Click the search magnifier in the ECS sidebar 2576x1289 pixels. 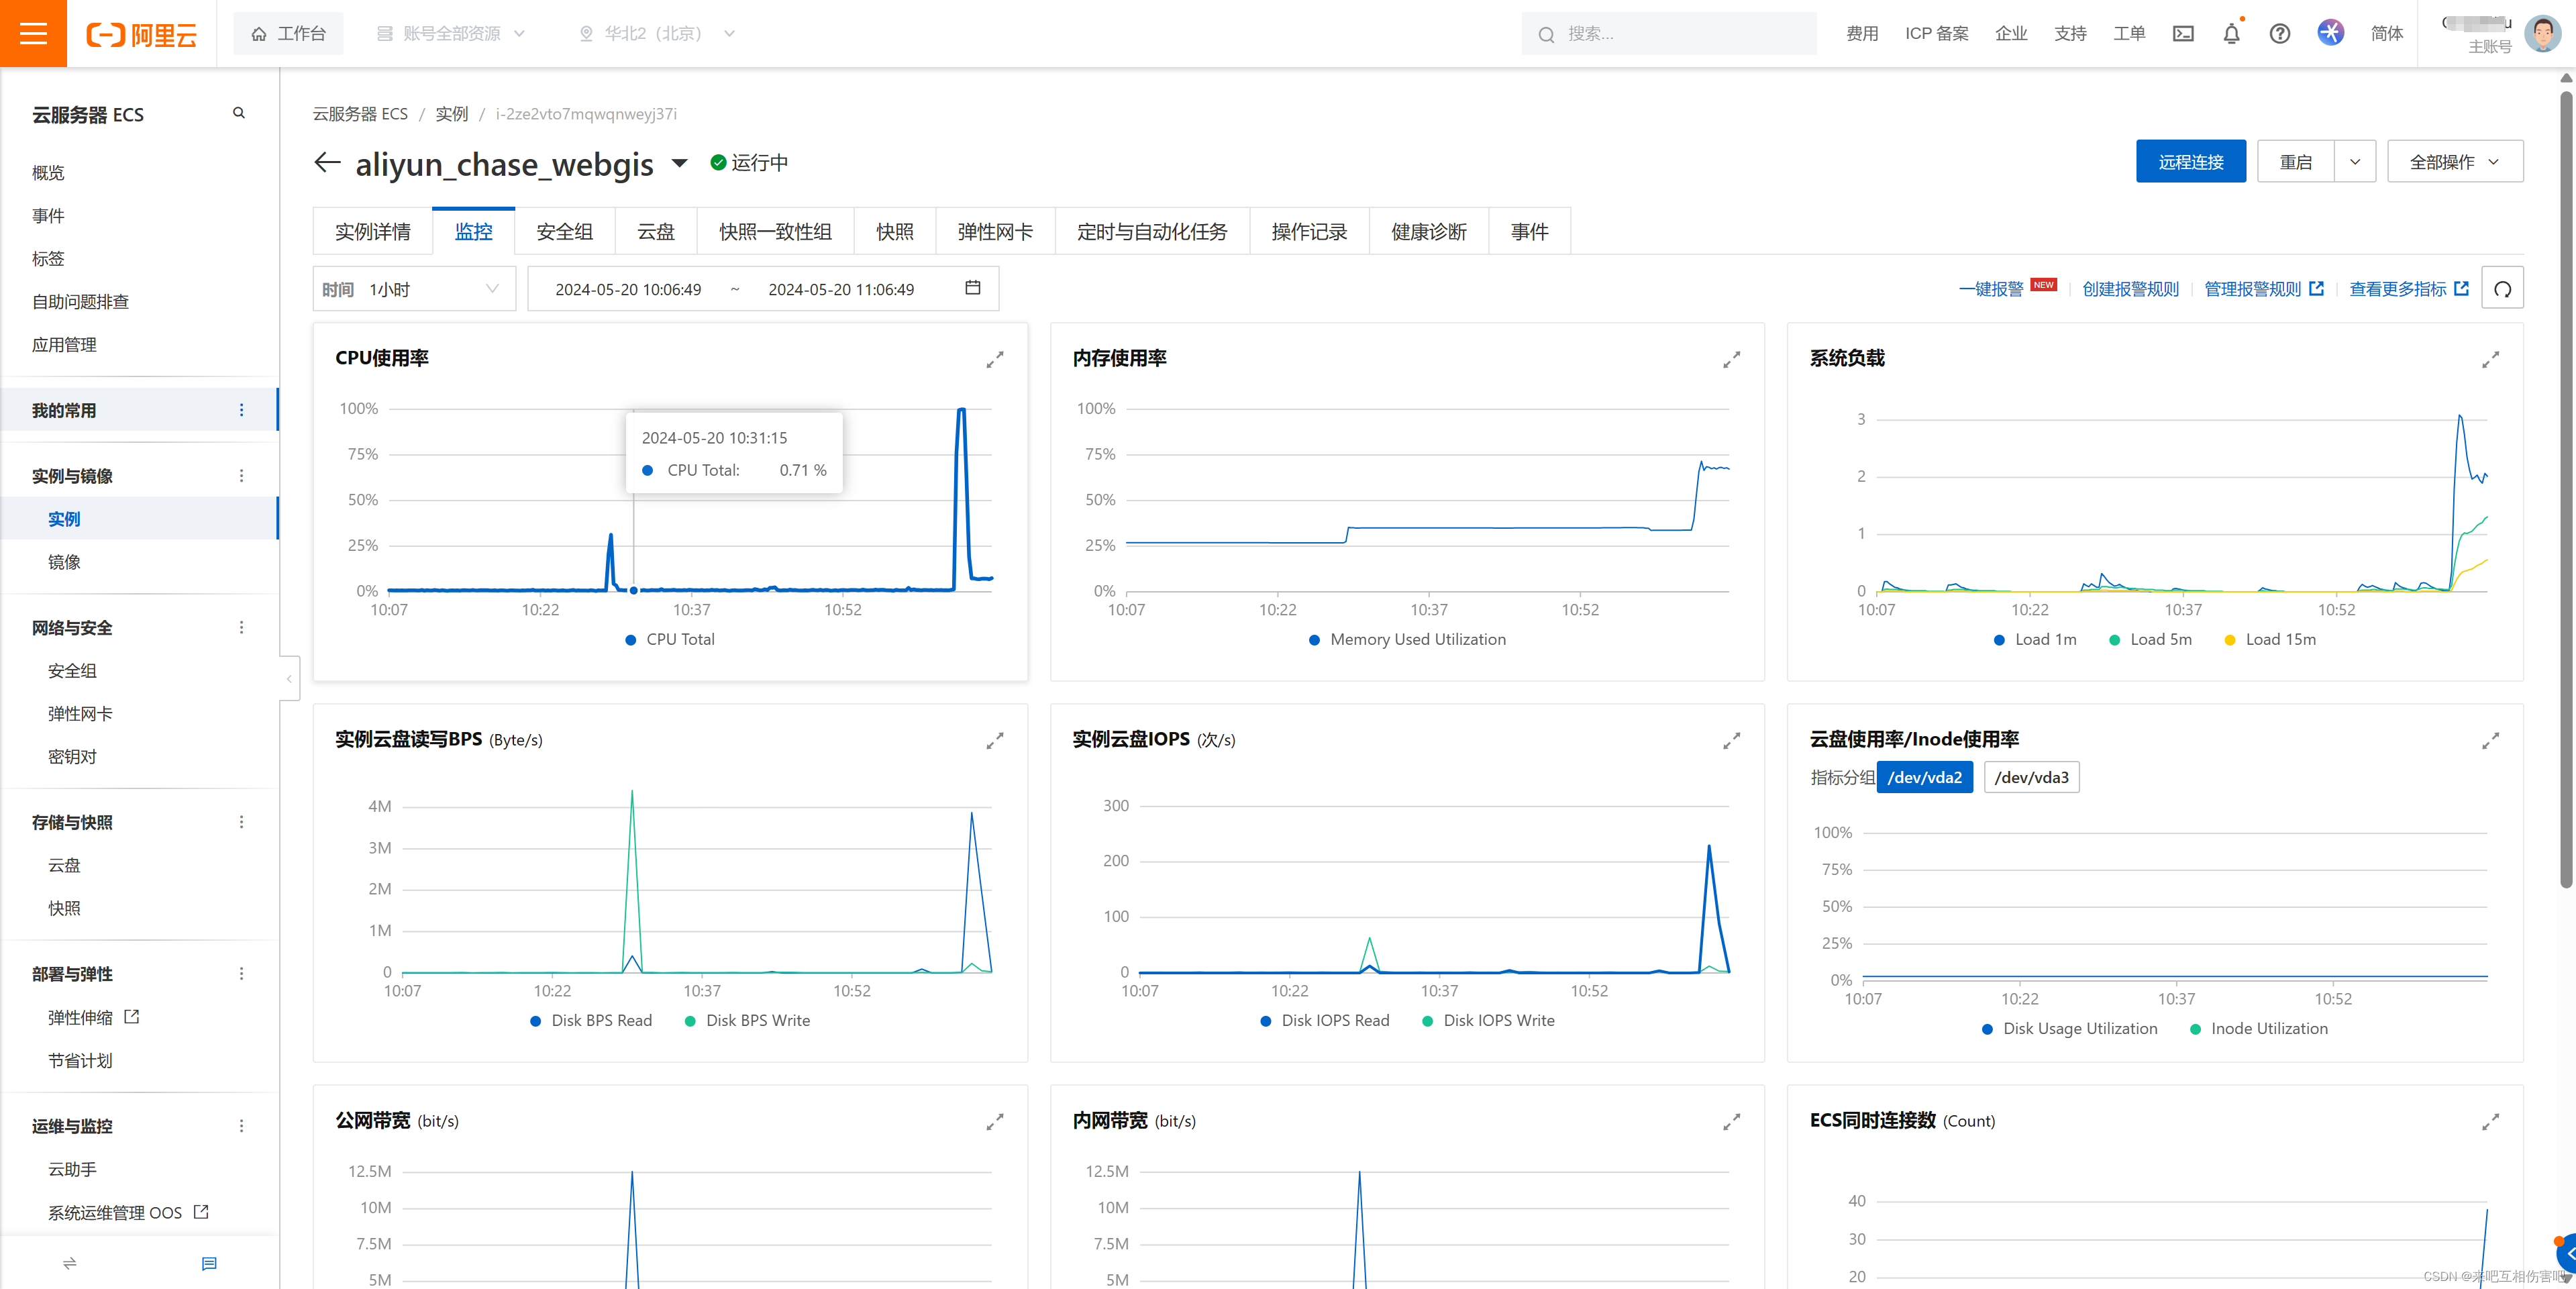(238, 113)
